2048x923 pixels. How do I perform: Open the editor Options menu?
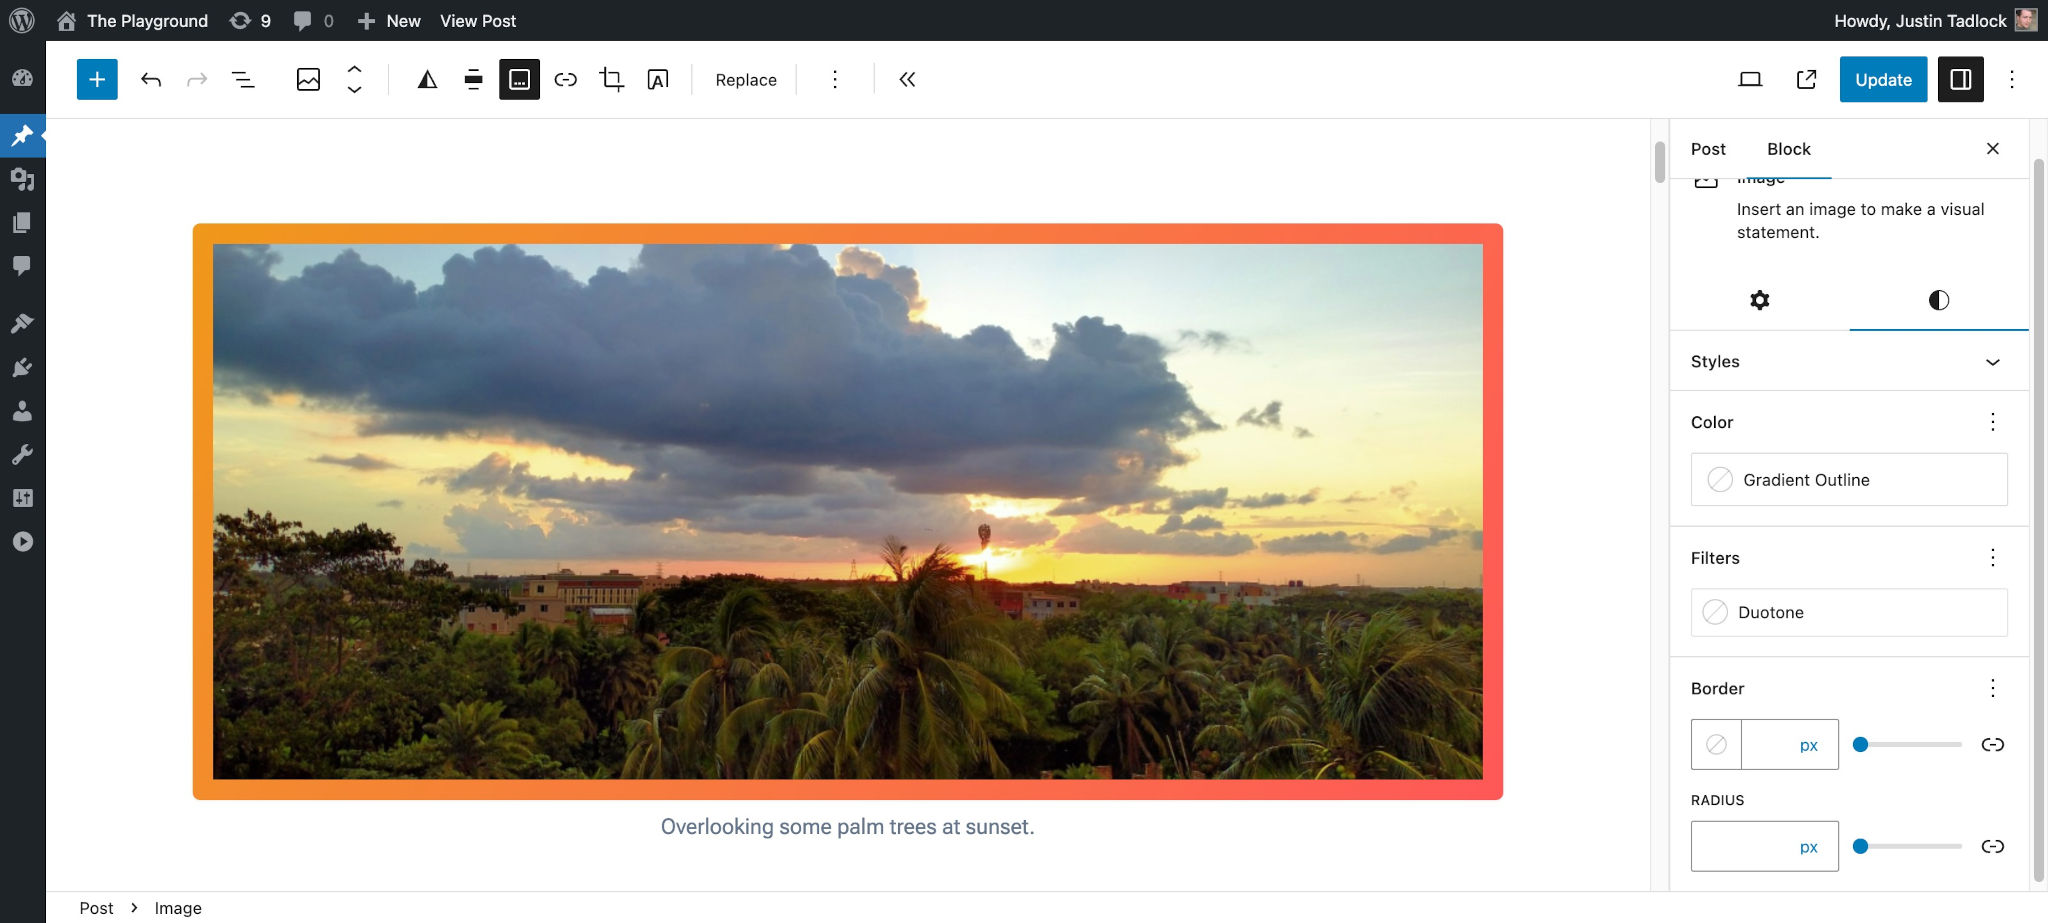[2012, 79]
